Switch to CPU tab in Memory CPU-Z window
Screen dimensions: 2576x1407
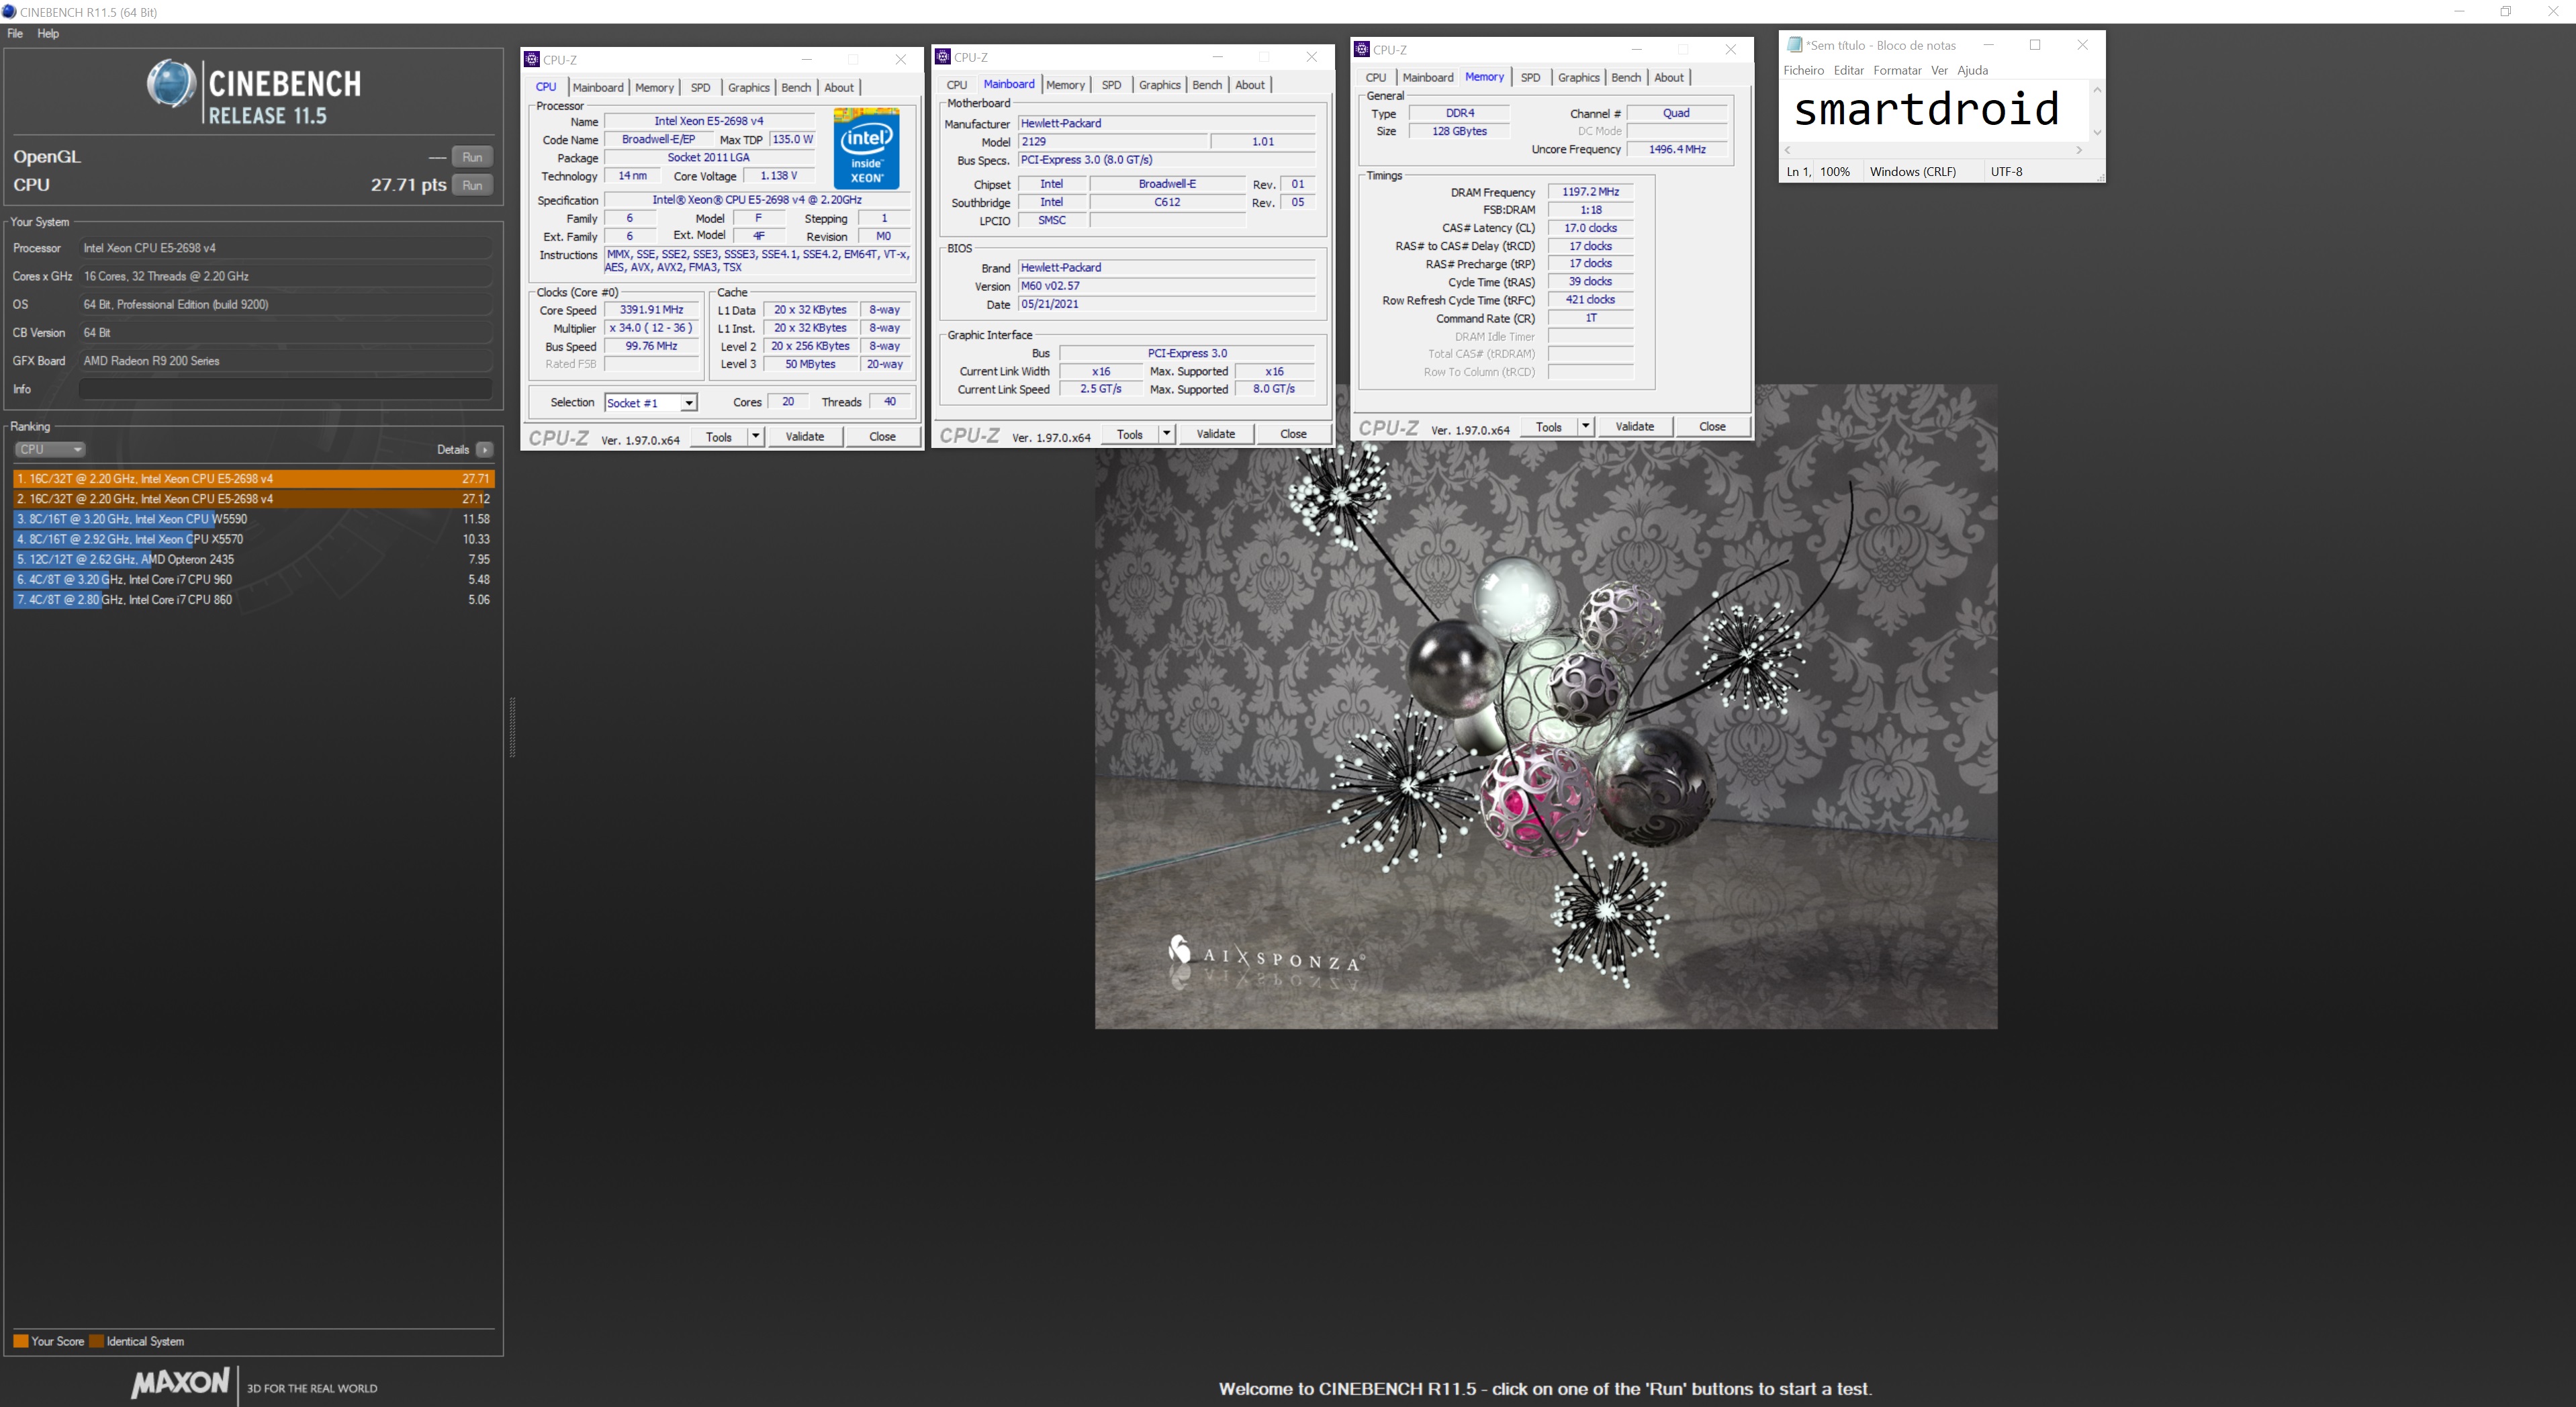tap(1376, 78)
